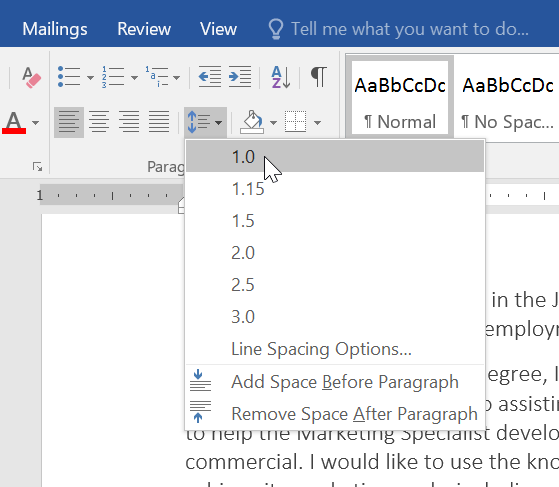Click the Borders icon
This screenshot has height=487, width=559.
pyautogui.click(x=295, y=122)
